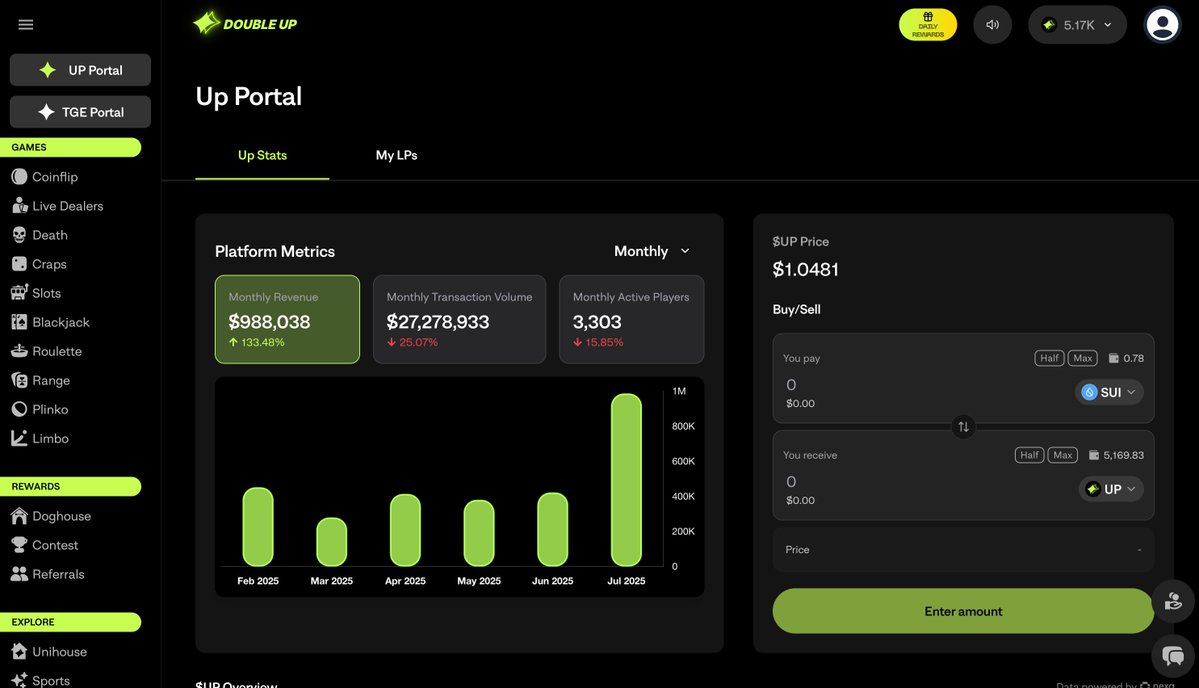Select Monthly Active Players card
The image size is (1199, 688).
(632, 319)
